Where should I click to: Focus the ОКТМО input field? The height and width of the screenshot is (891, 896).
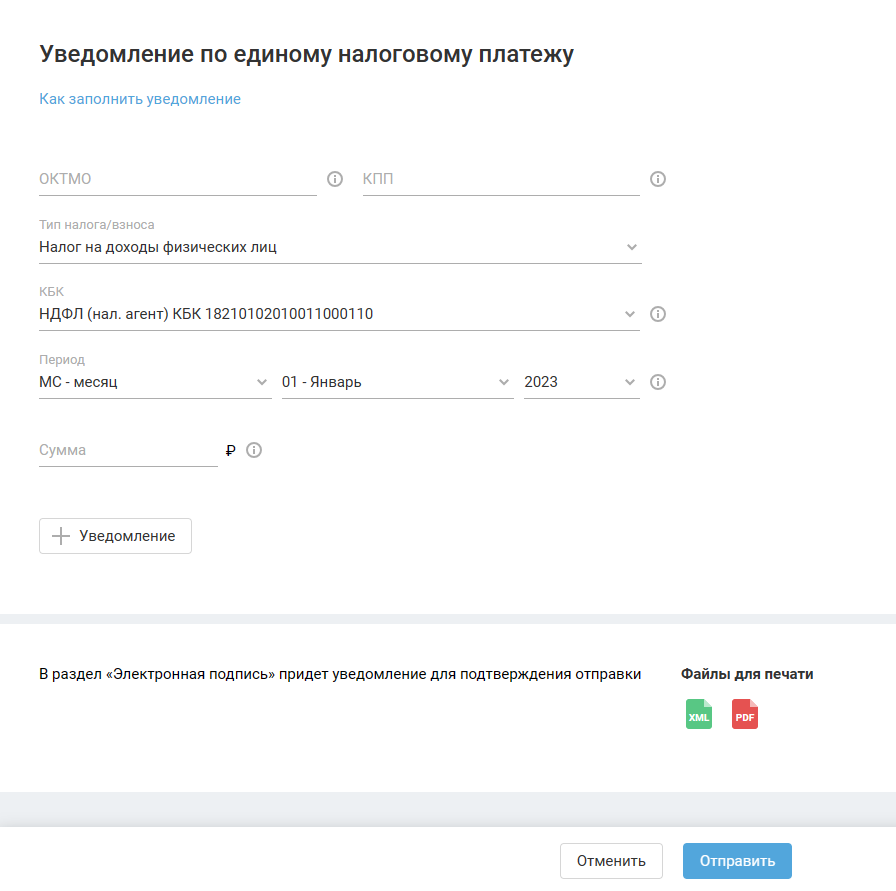(x=177, y=180)
